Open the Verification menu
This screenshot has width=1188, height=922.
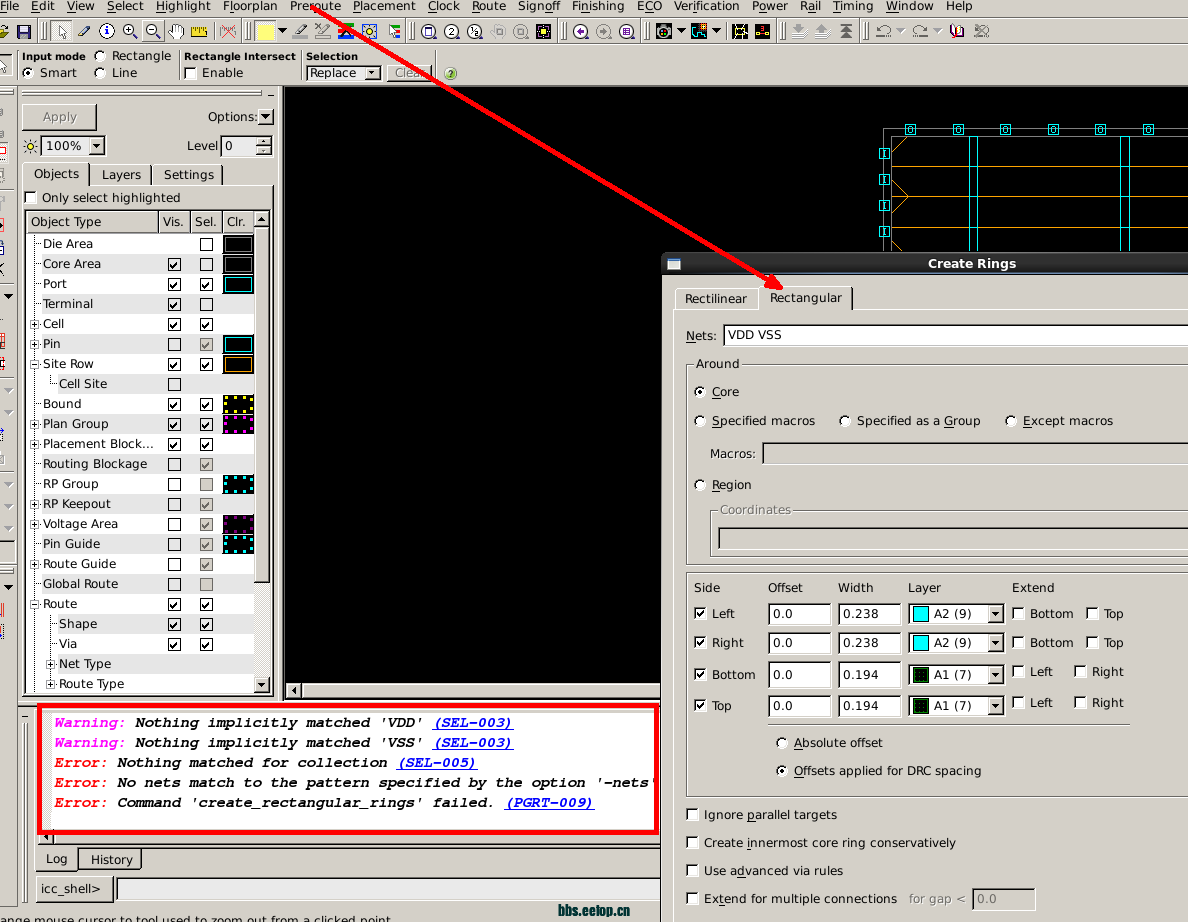(x=706, y=6)
